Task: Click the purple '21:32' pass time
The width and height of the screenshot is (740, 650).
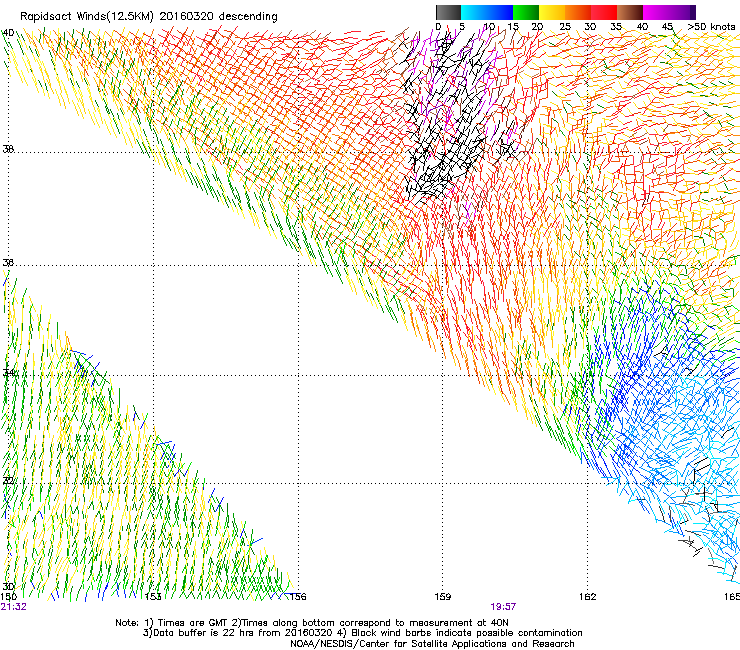Action: click(14, 607)
